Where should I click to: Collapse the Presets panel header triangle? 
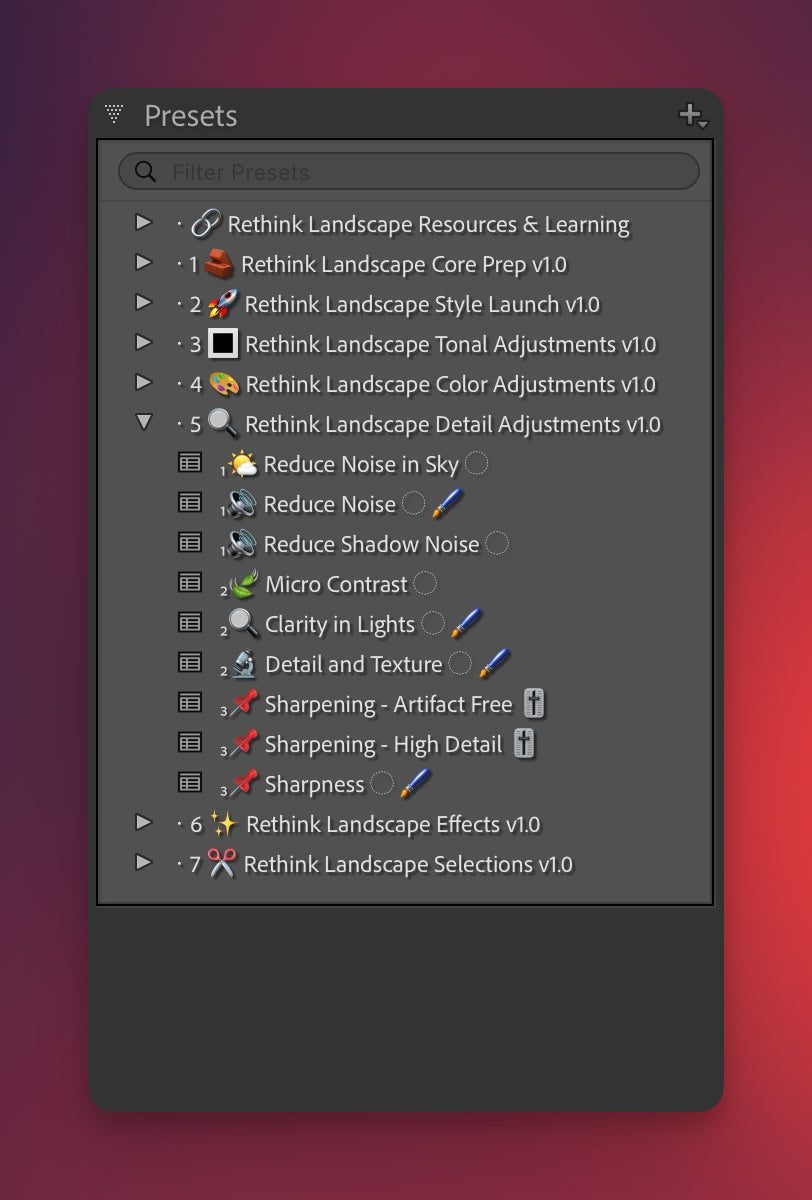(x=114, y=114)
